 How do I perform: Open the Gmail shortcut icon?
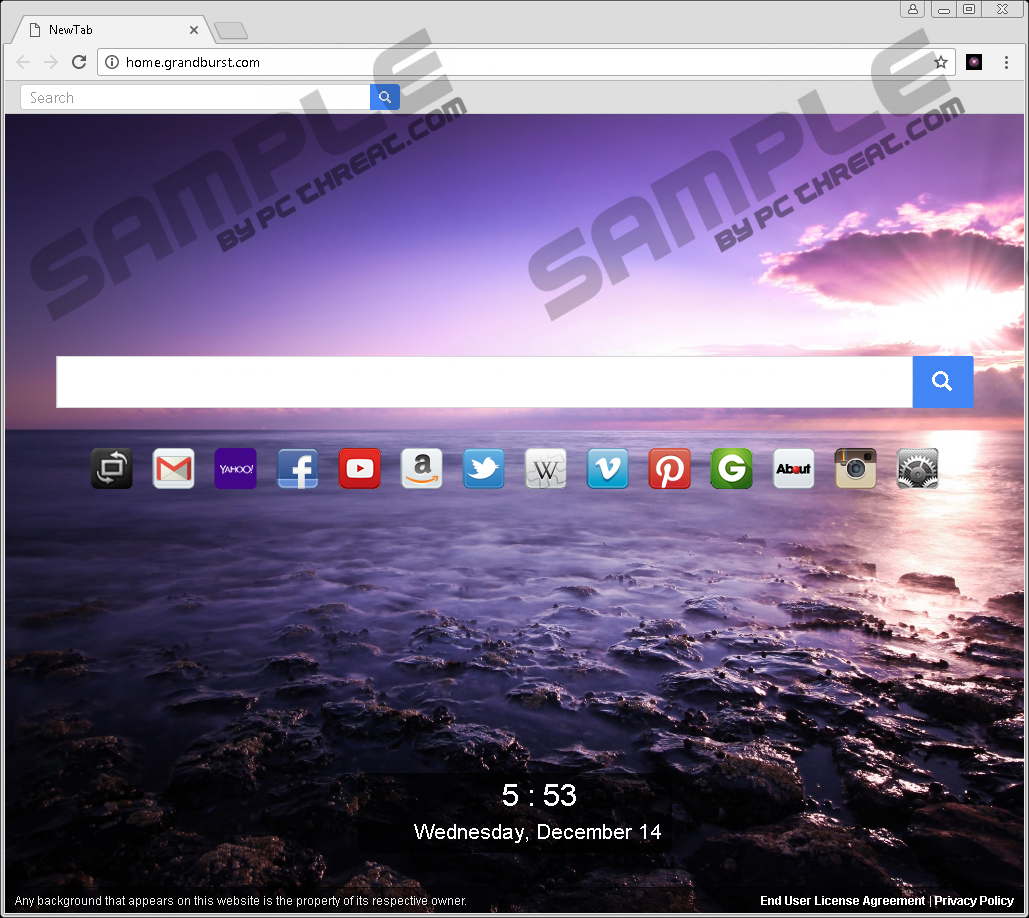pyautogui.click(x=174, y=469)
